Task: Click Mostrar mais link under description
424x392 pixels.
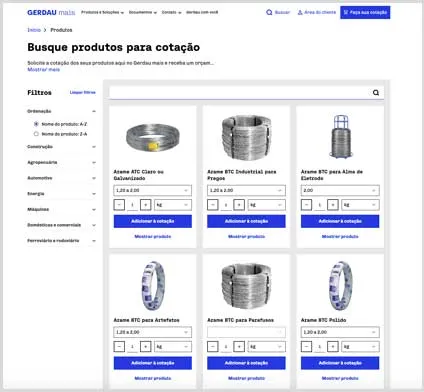Action: pyautogui.click(x=44, y=69)
